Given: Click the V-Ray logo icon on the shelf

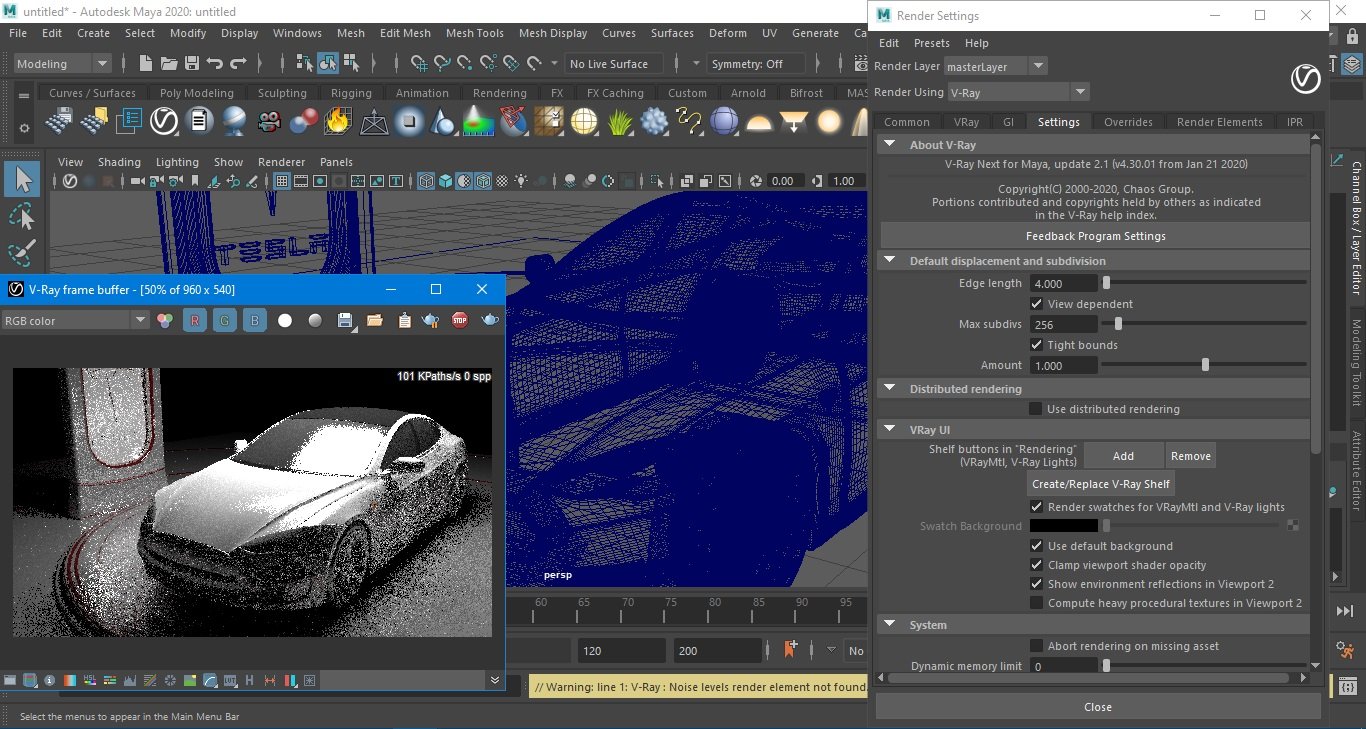Looking at the screenshot, I should (x=164, y=122).
